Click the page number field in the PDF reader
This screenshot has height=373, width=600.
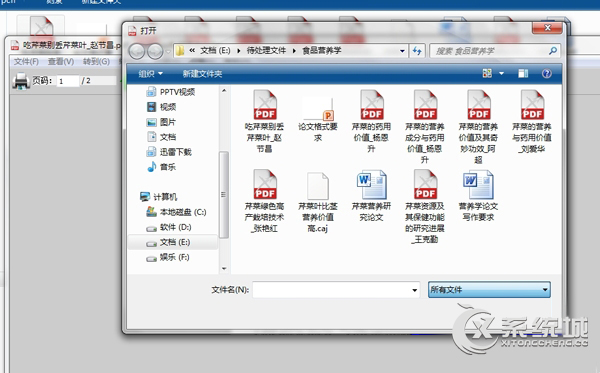pos(68,81)
